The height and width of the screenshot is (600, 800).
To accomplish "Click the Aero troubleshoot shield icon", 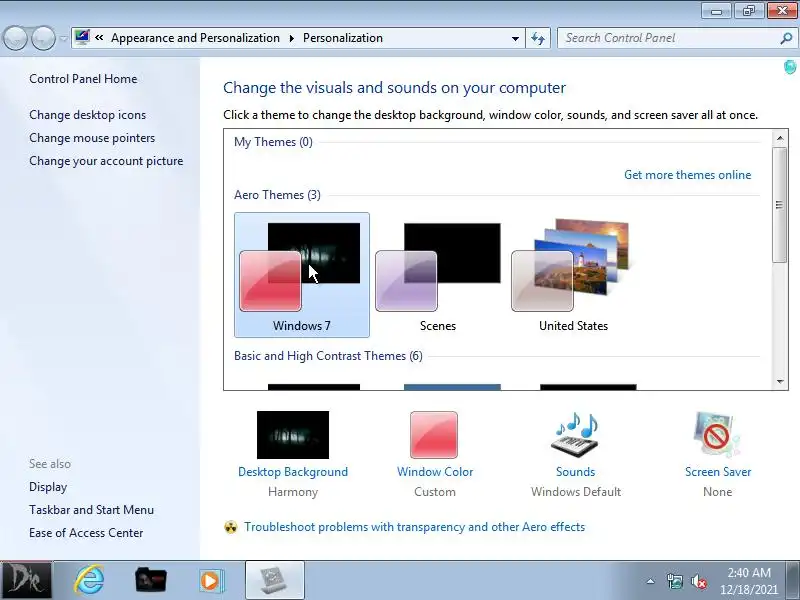I will click(231, 527).
